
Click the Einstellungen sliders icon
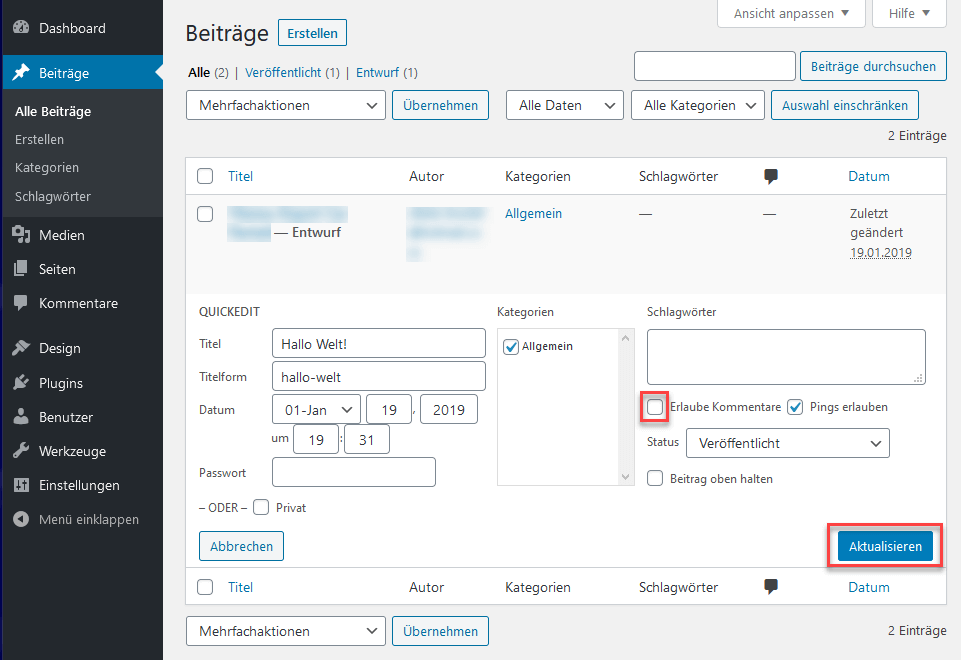[x=21, y=485]
